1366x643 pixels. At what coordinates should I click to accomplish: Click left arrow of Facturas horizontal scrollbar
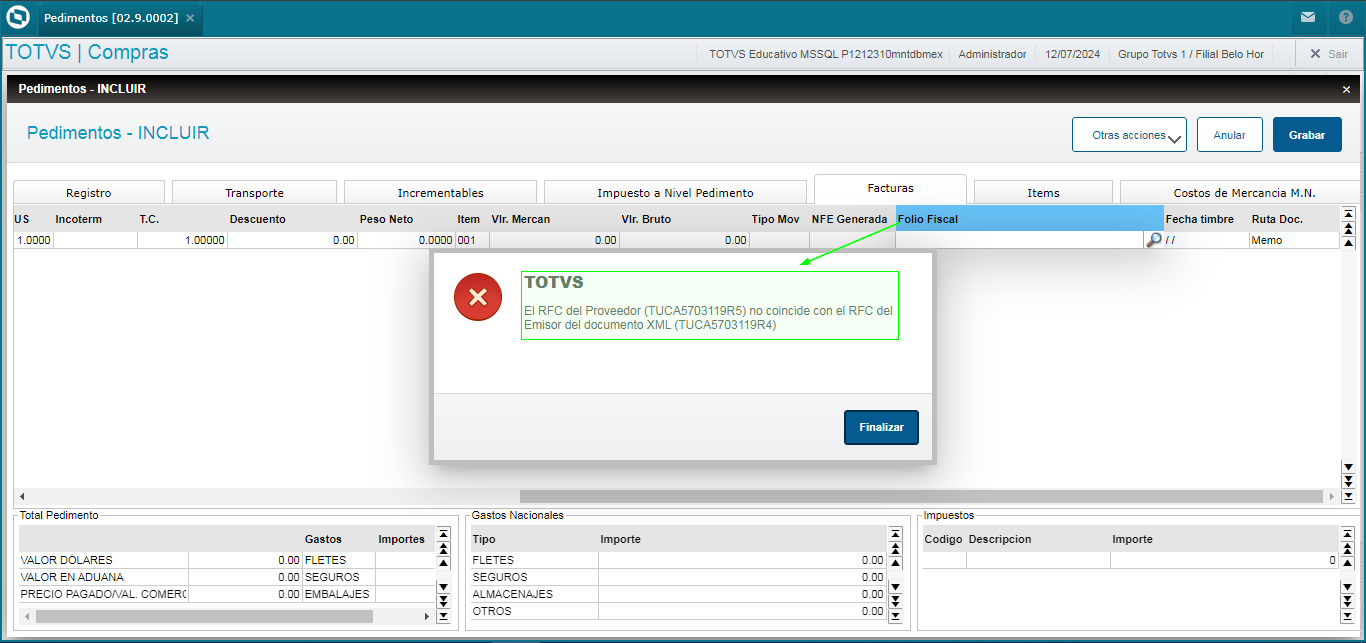(x=20, y=496)
